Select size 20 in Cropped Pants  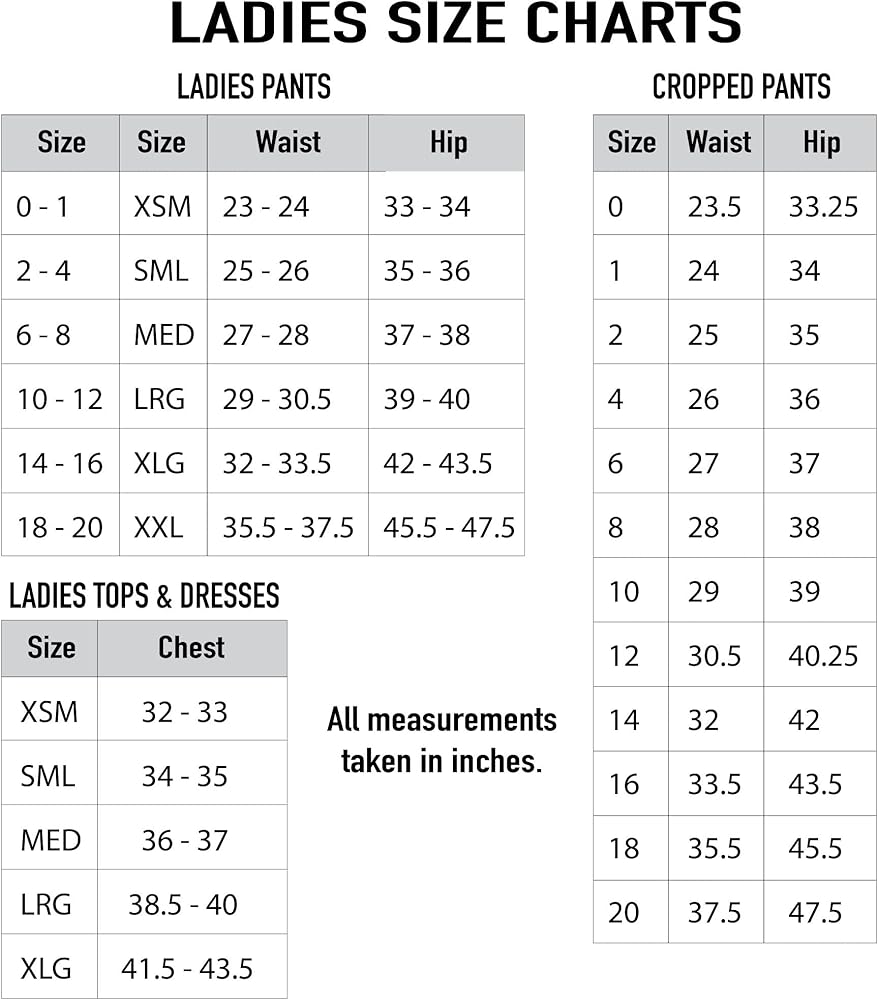[x=624, y=912]
